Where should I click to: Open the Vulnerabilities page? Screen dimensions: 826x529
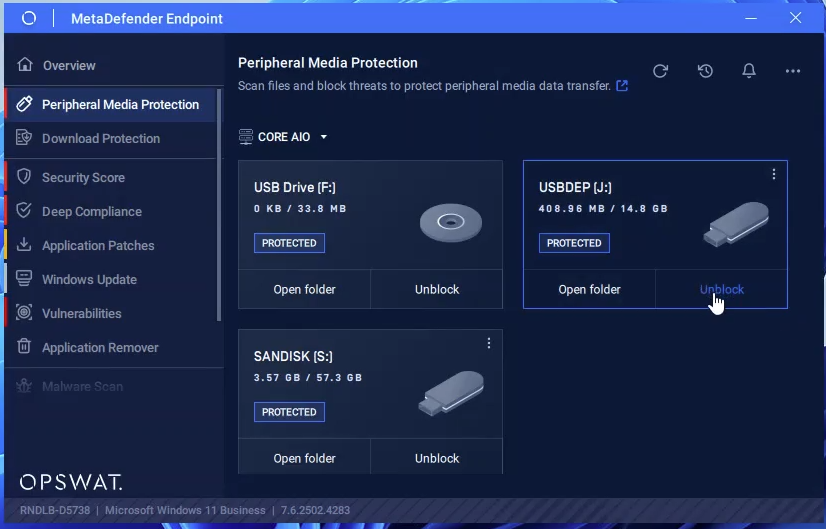tap(111, 314)
